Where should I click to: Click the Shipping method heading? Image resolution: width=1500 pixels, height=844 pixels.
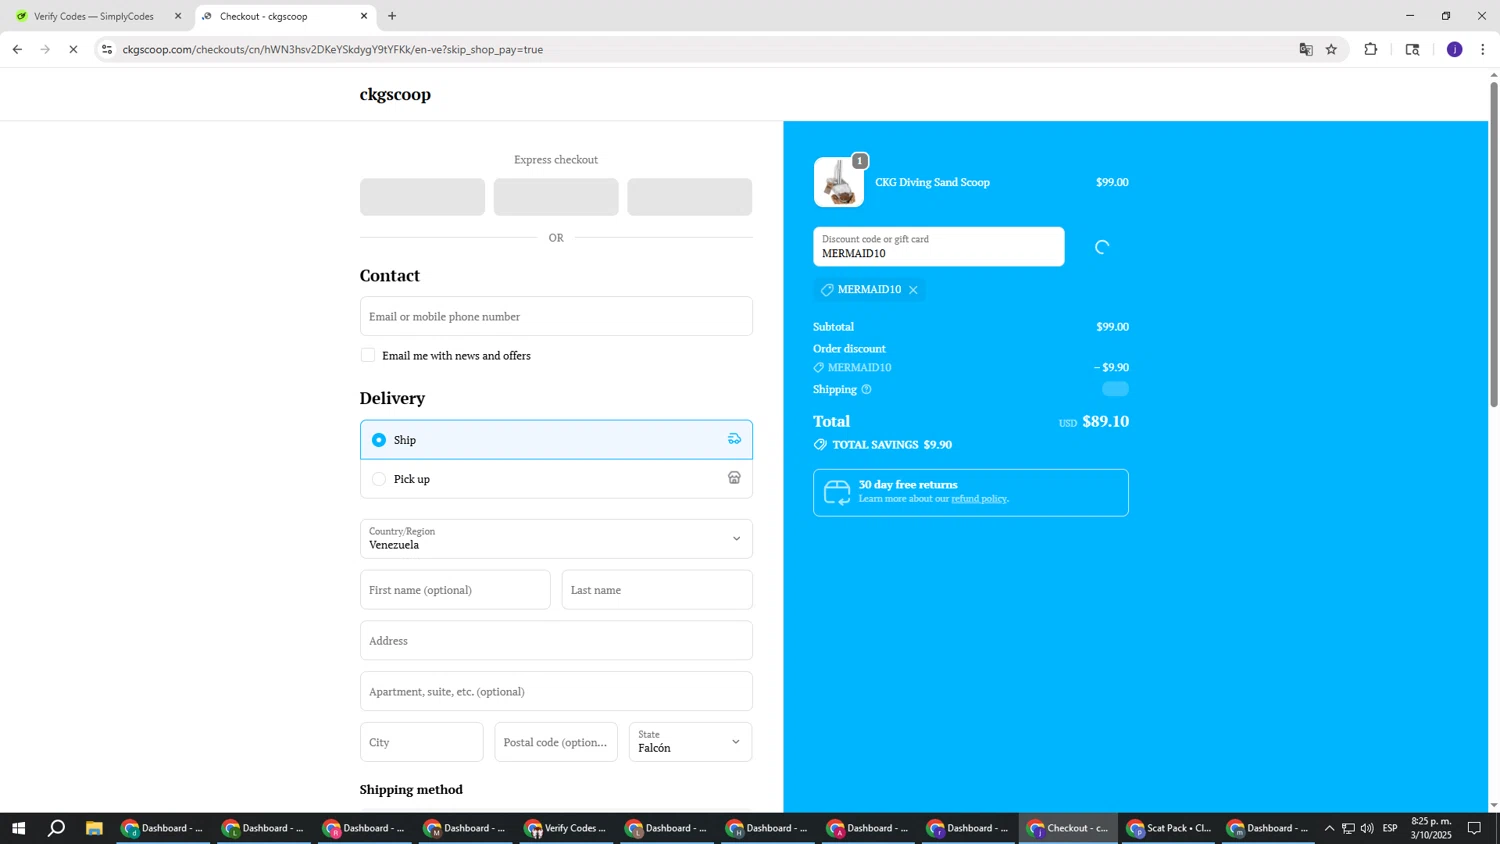(411, 789)
